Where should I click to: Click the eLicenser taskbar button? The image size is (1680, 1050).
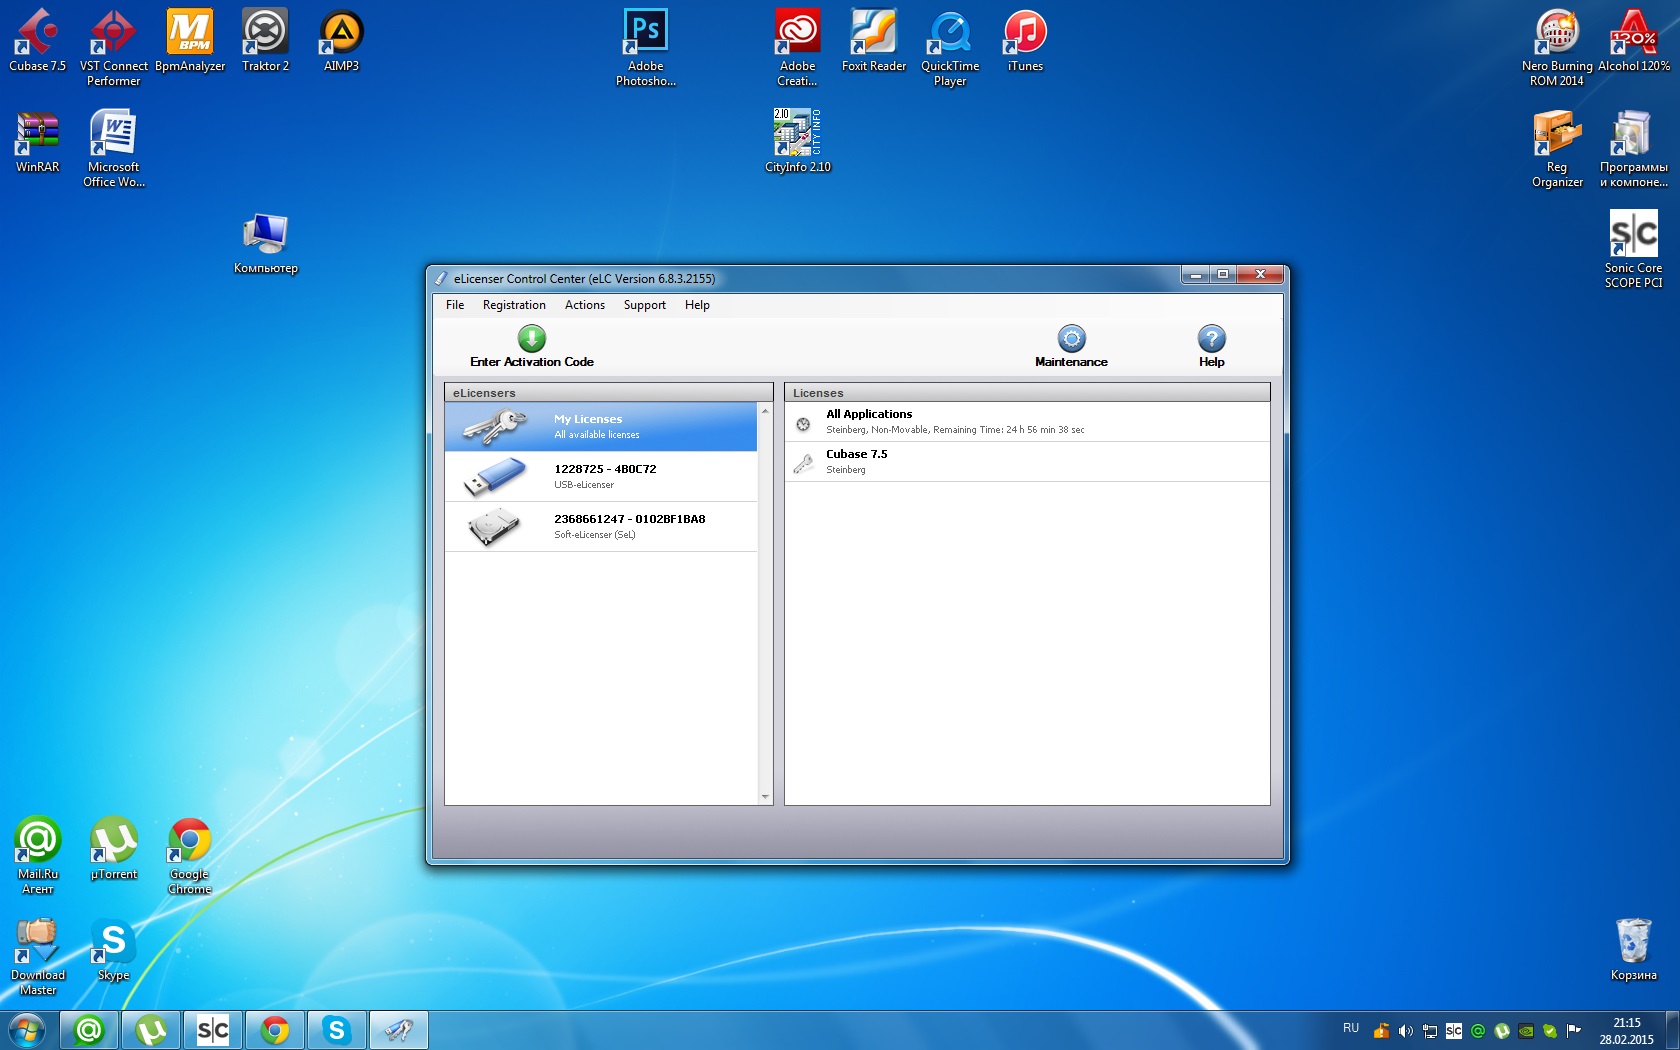(x=399, y=1030)
